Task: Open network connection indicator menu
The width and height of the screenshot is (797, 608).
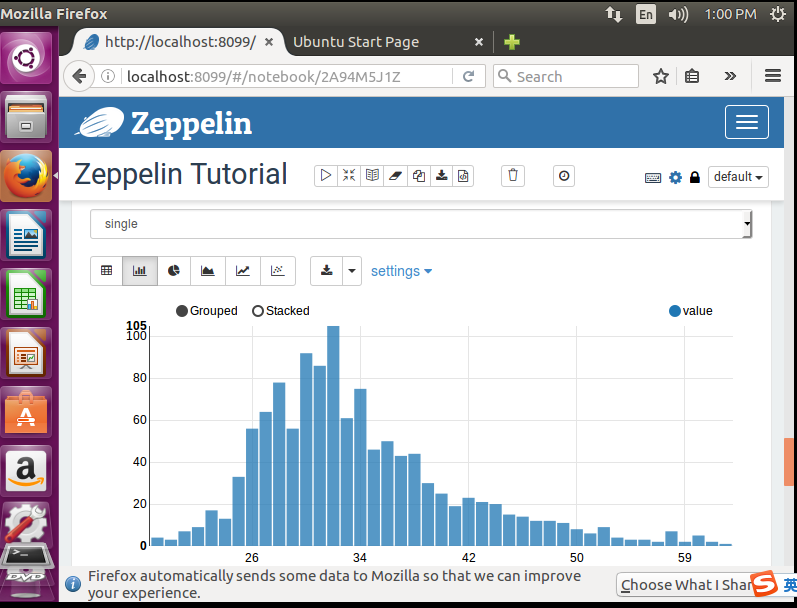Action: tap(614, 14)
